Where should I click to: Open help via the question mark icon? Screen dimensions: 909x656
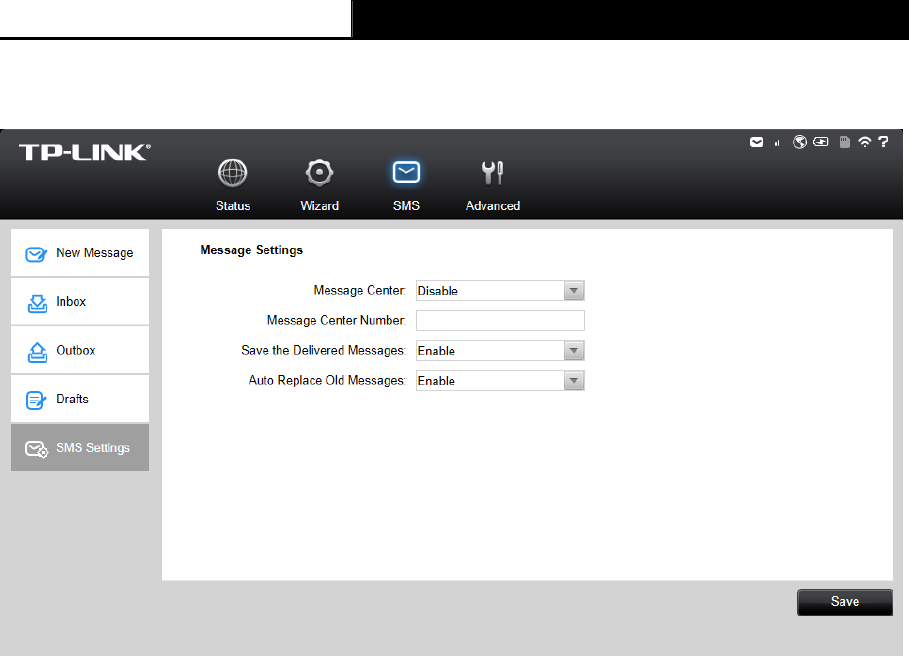(x=883, y=142)
